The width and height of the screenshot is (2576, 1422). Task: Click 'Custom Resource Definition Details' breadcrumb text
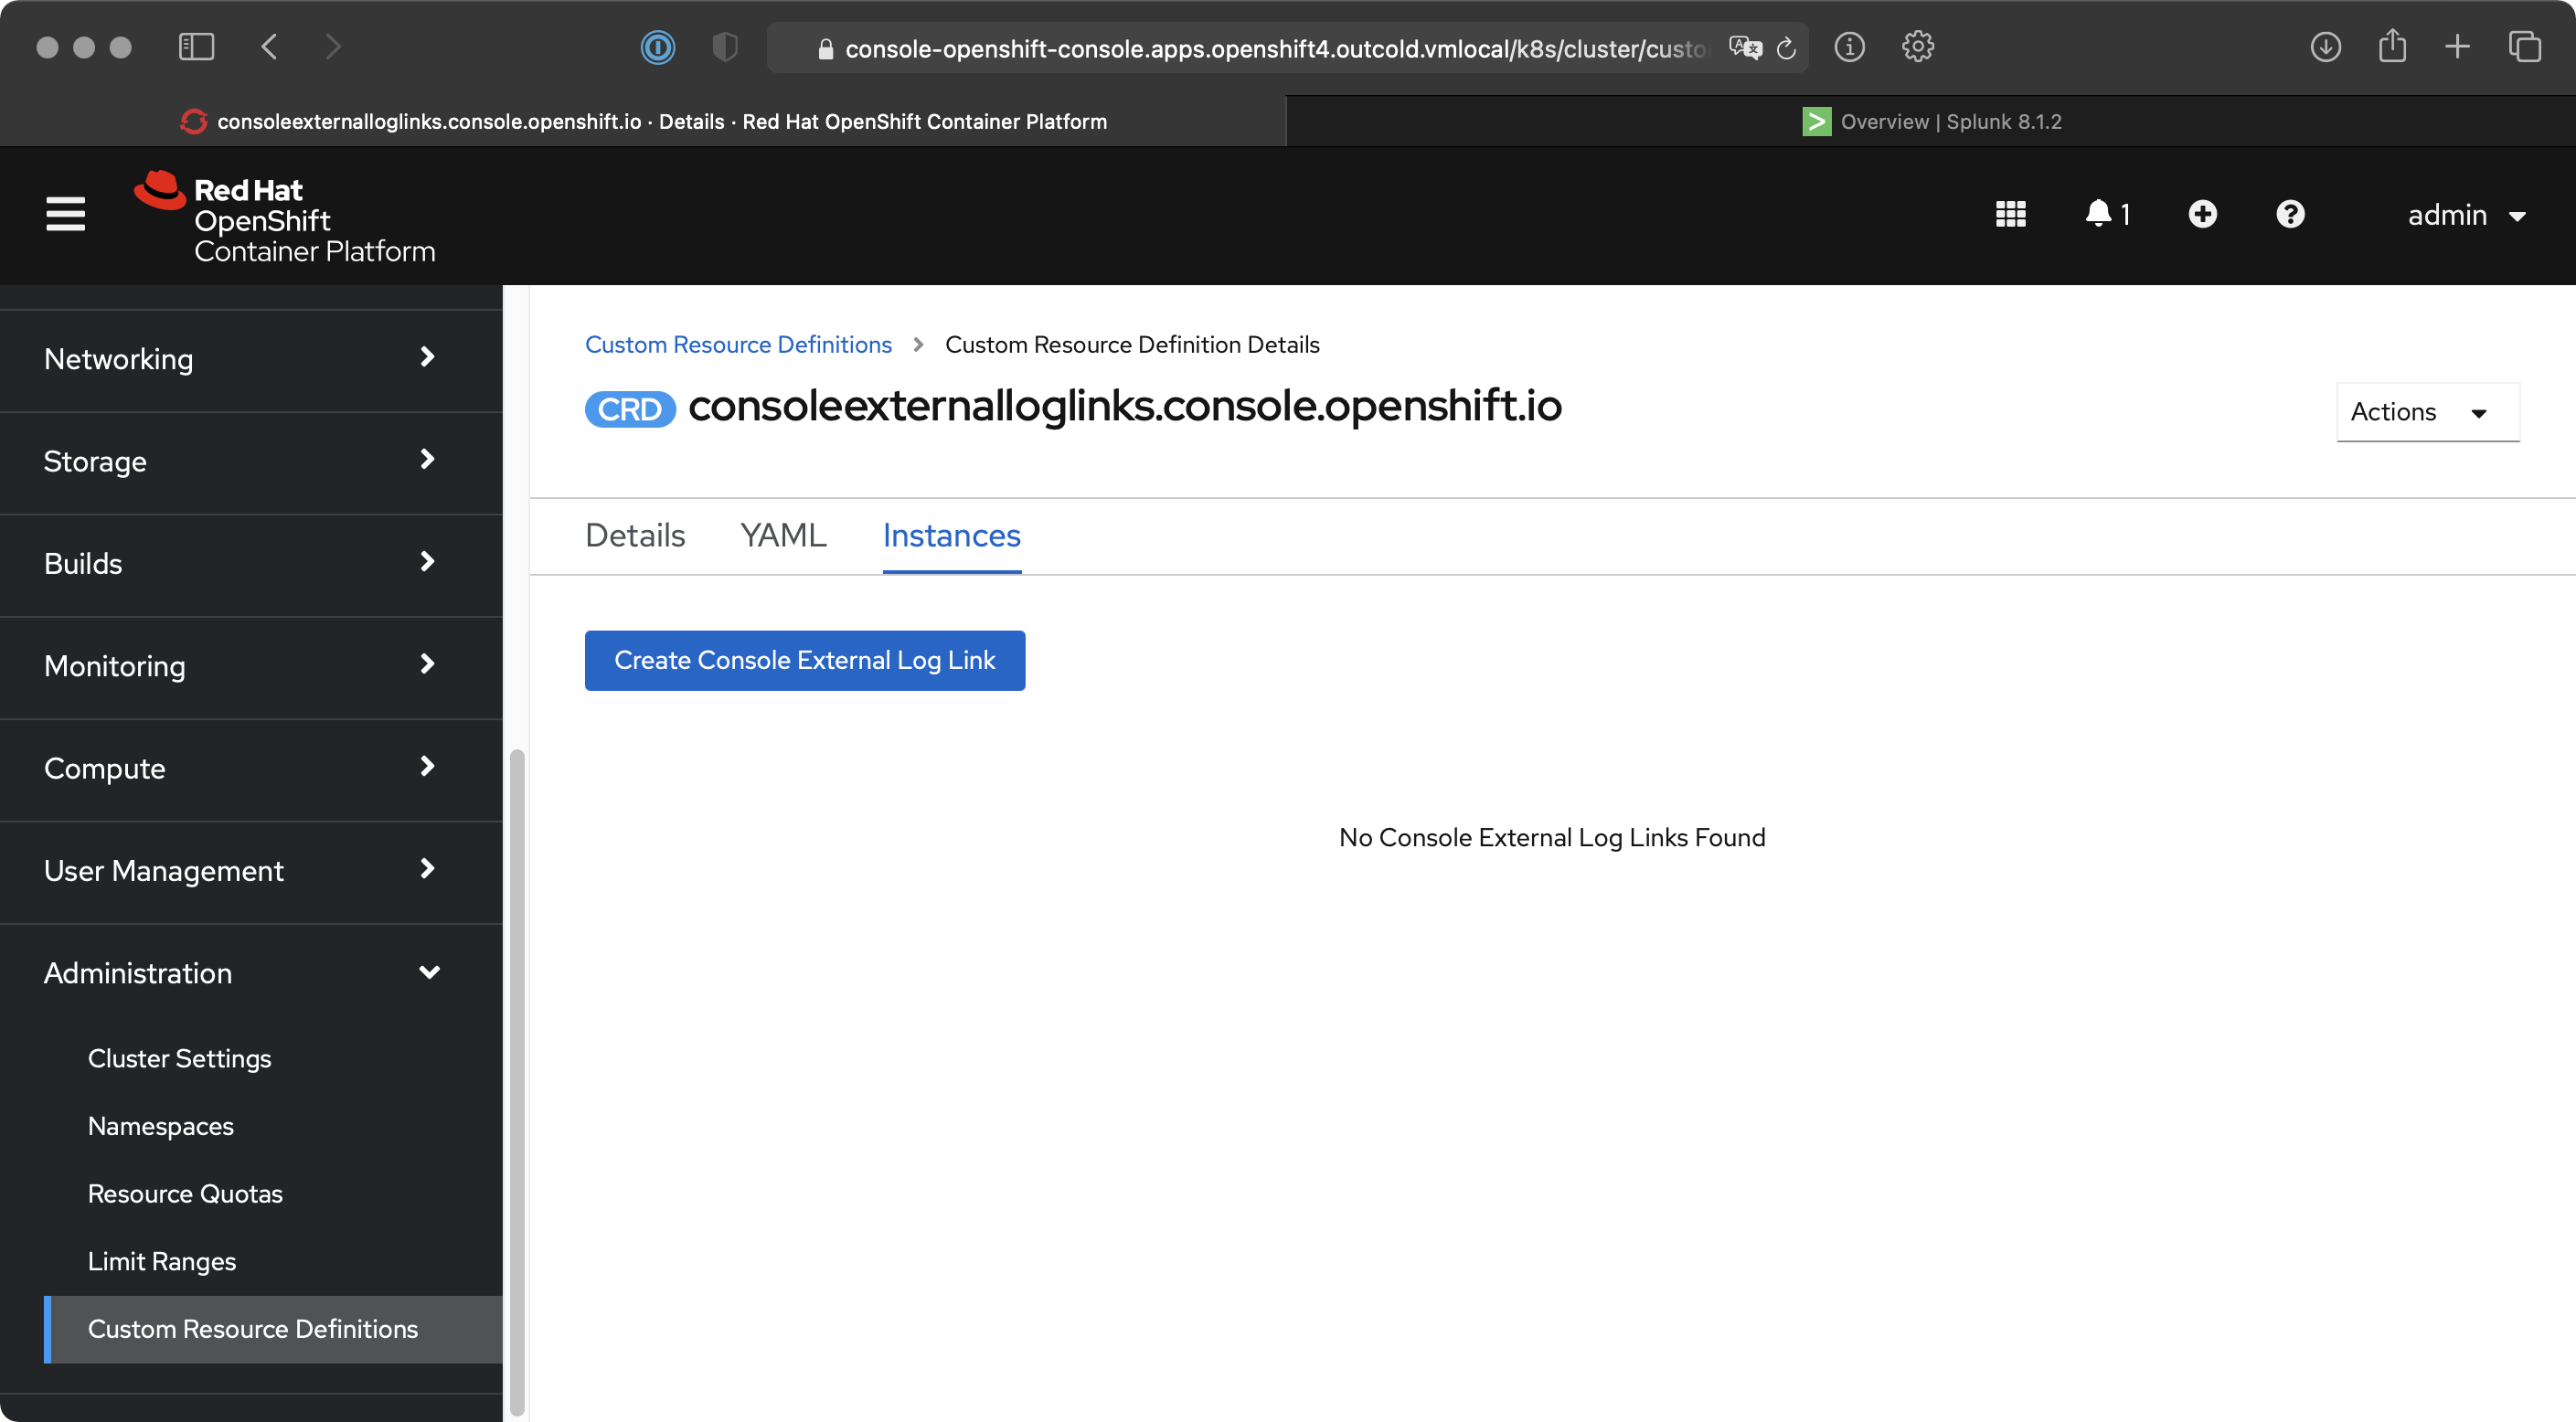pyautogui.click(x=1132, y=345)
